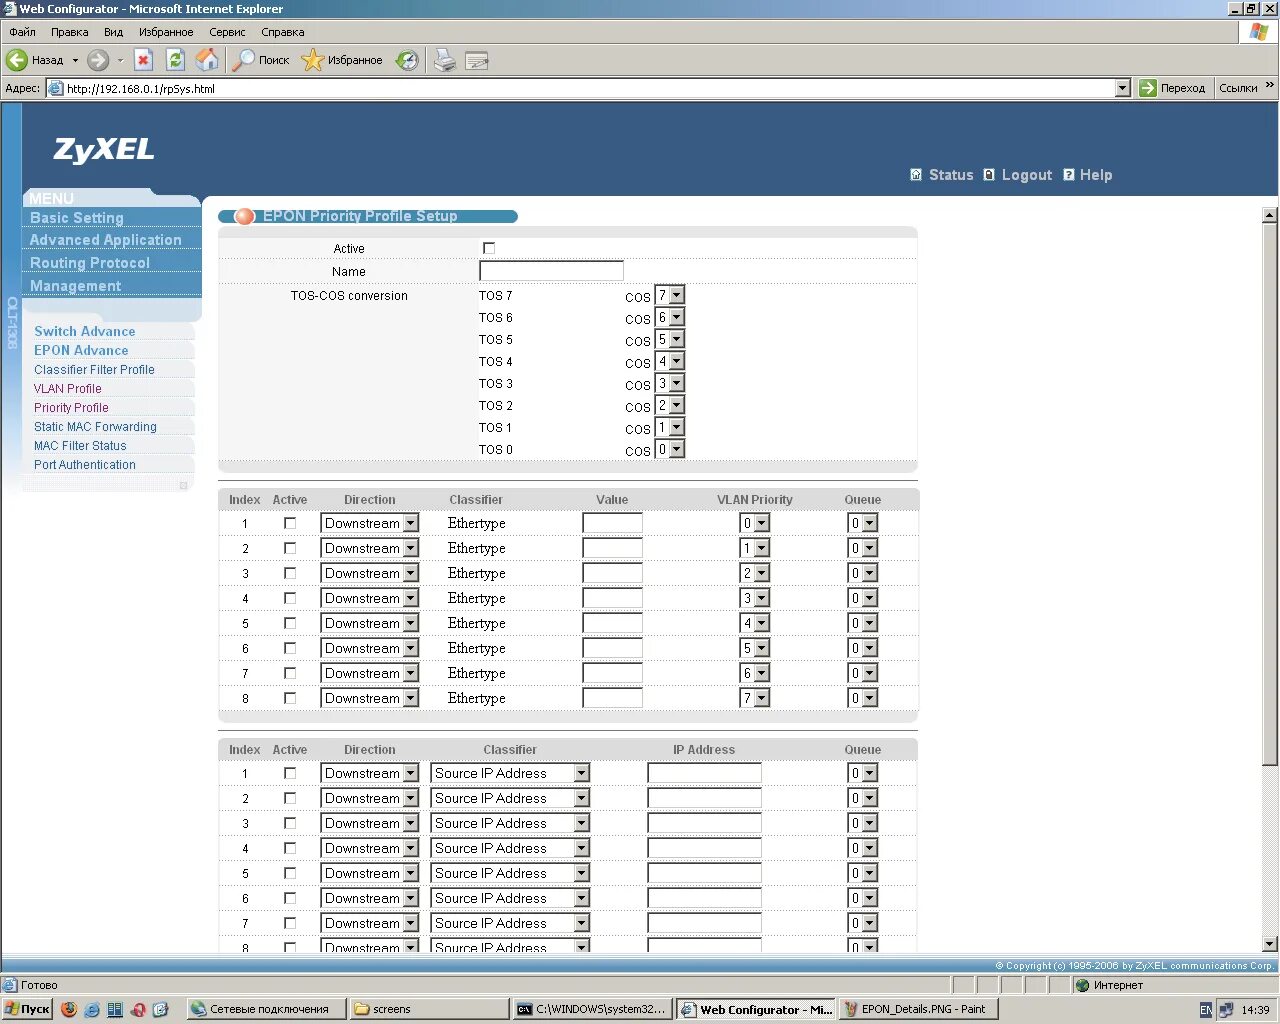Open the TOS 0 COS dropdown
The width and height of the screenshot is (1280, 1024).
coord(670,449)
